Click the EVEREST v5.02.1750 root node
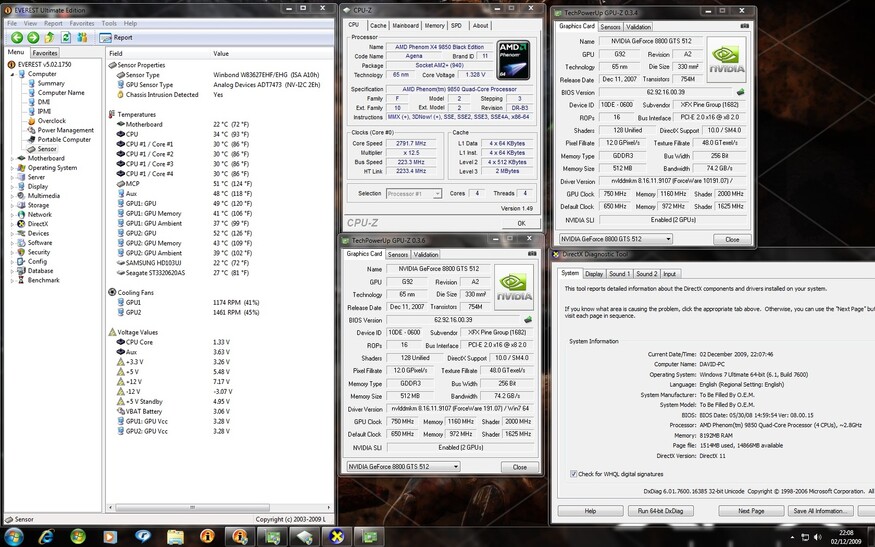This screenshot has height=547, width=875. click(44, 64)
